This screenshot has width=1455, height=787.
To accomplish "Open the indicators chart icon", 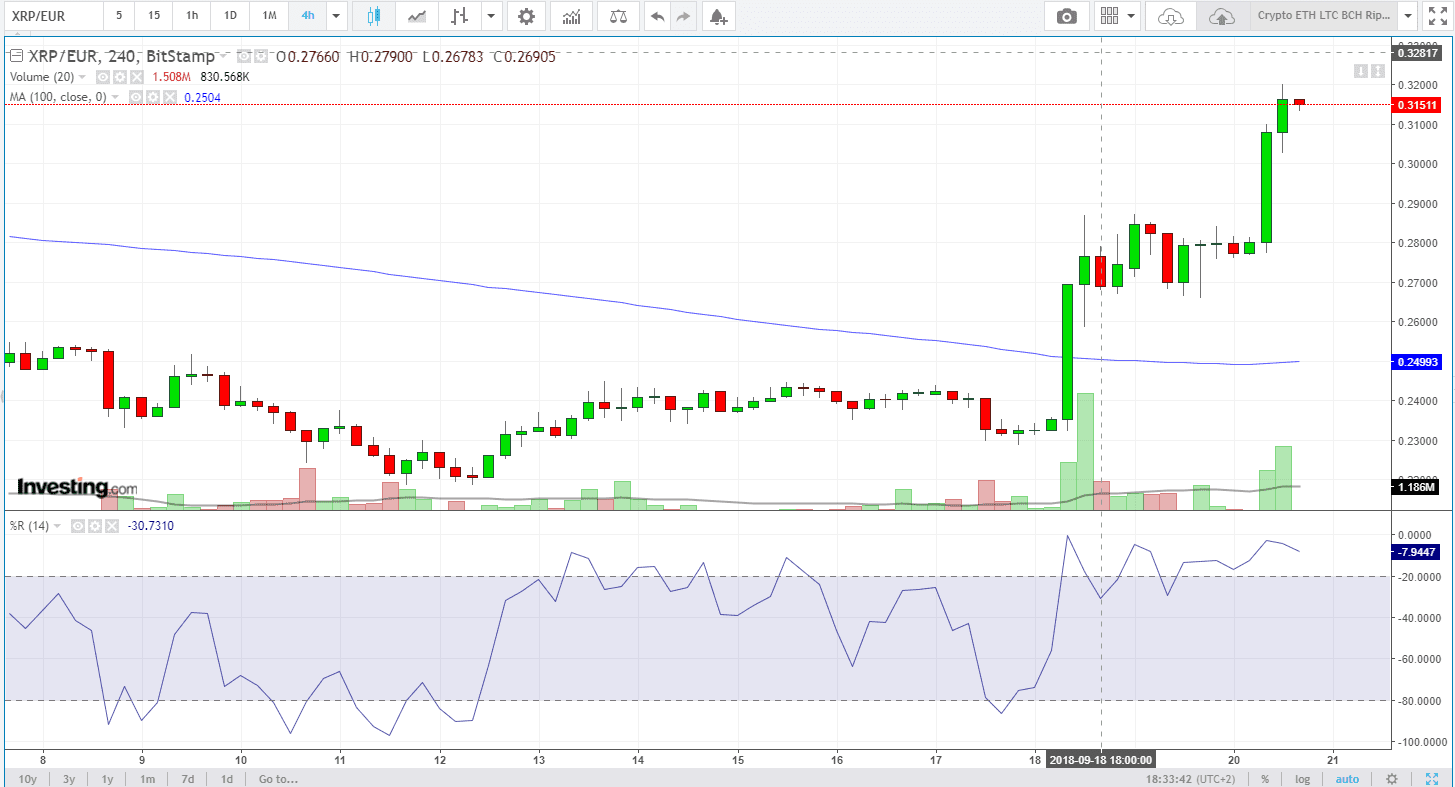I will pos(571,16).
